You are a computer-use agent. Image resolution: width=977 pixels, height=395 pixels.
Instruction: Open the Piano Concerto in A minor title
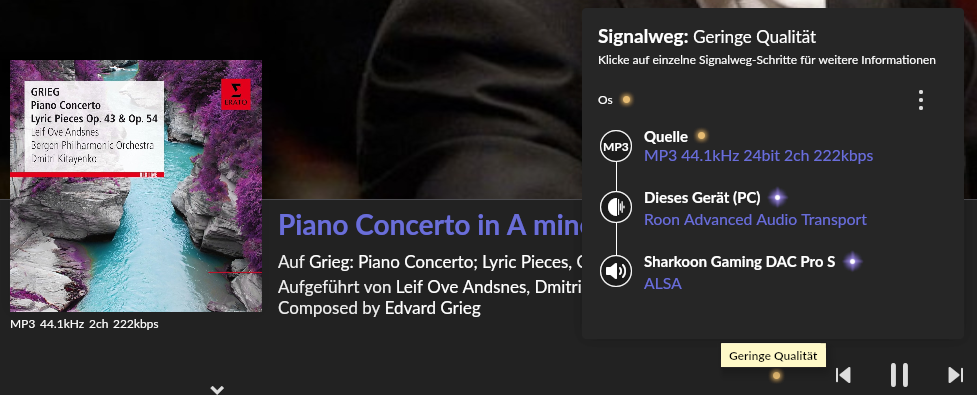click(430, 225)
